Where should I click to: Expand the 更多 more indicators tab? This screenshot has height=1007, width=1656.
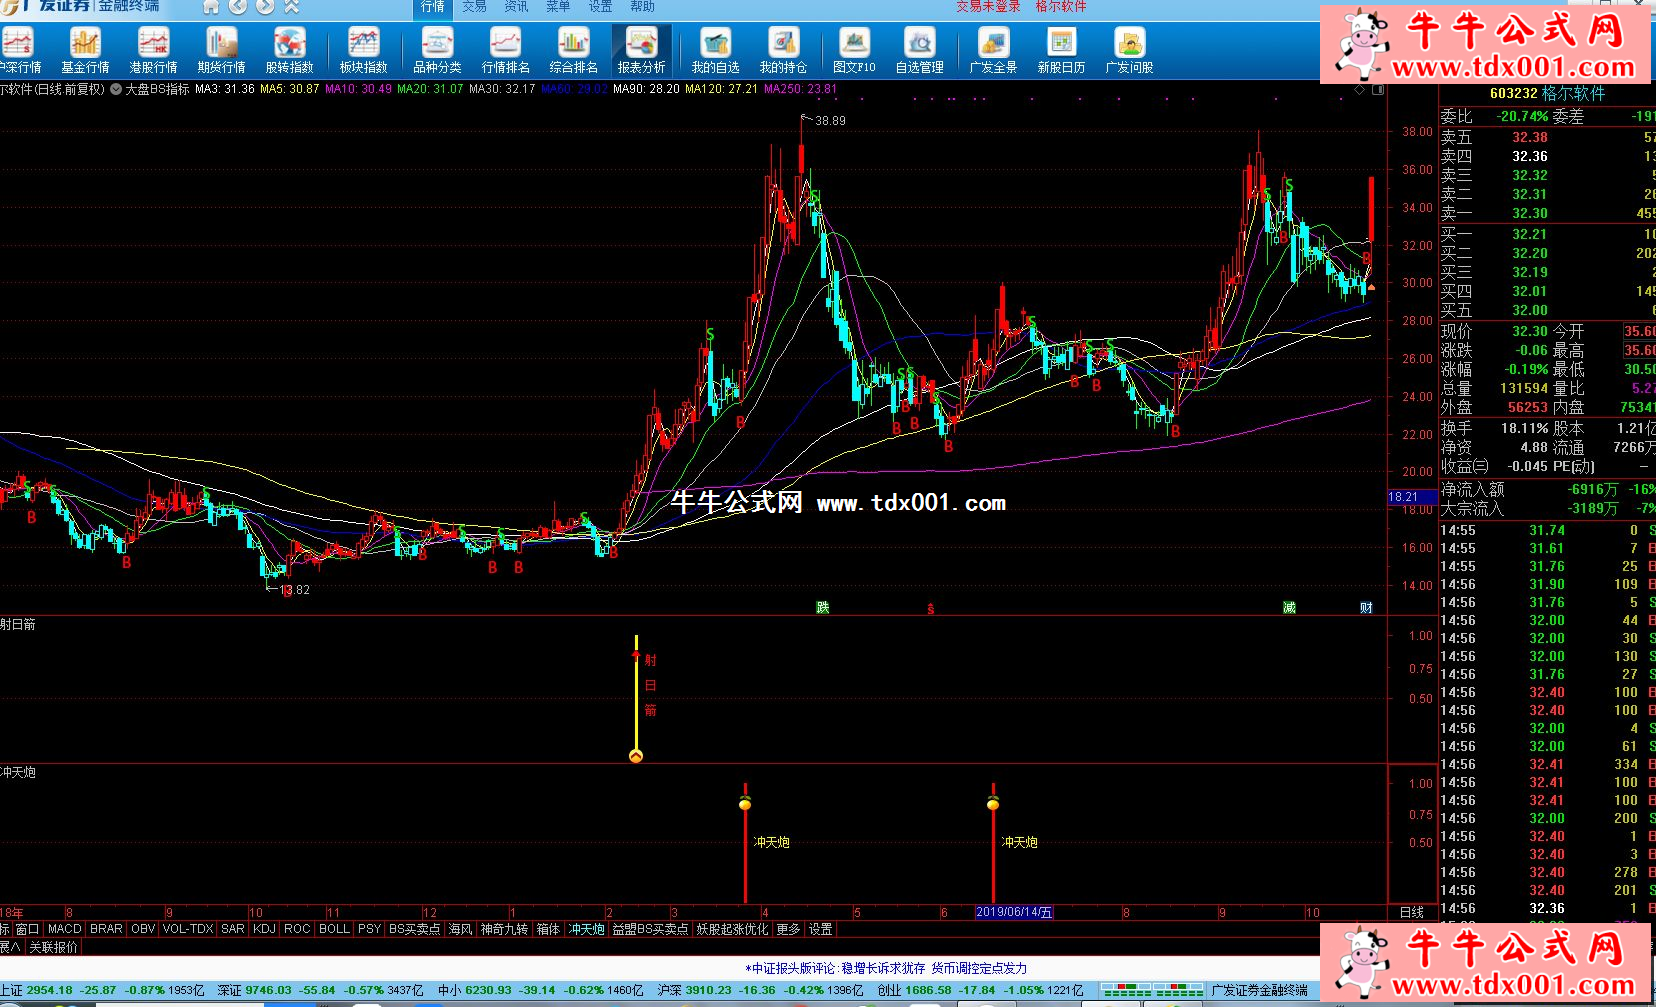point(789,929)
